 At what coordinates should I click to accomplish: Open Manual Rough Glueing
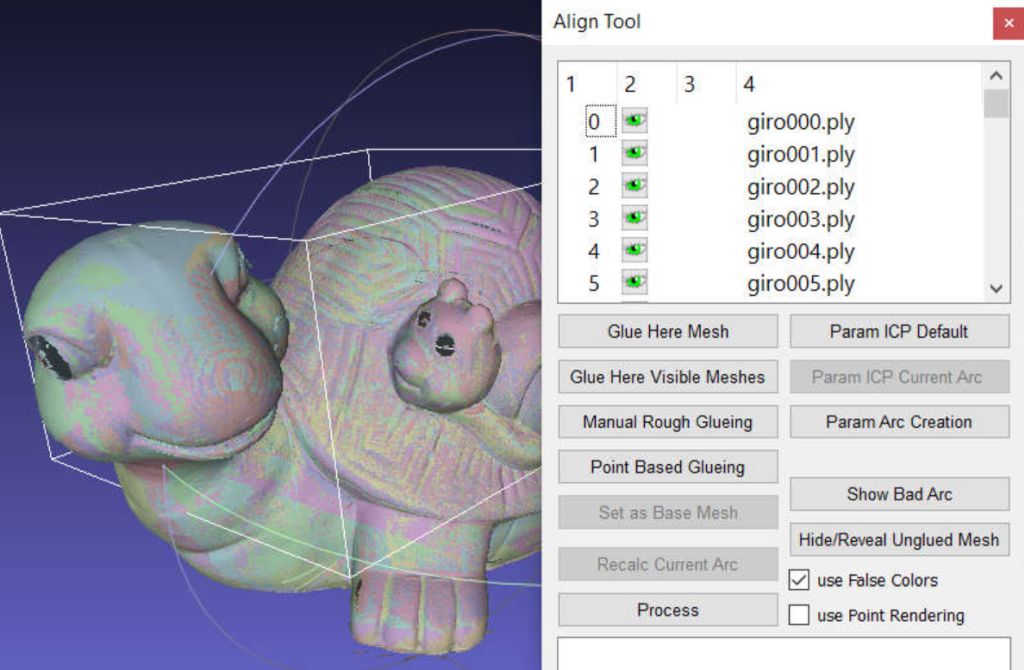pyautogui.click(x=667, y=422)
